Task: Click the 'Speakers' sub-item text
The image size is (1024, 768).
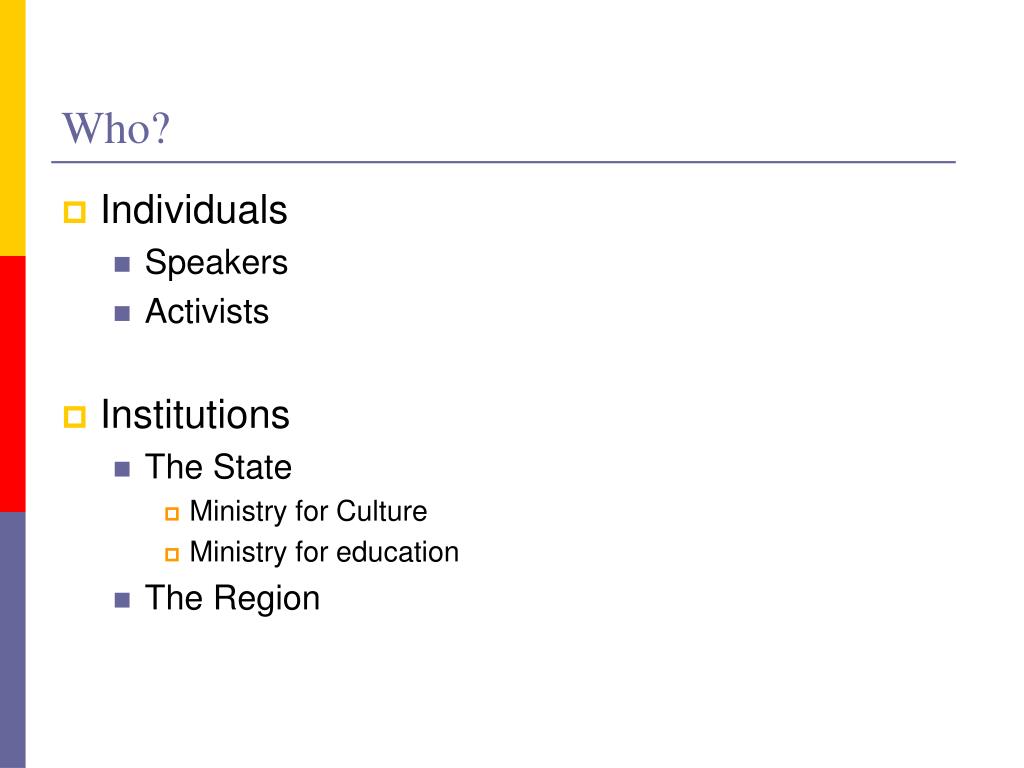Action: coord(216,263)
